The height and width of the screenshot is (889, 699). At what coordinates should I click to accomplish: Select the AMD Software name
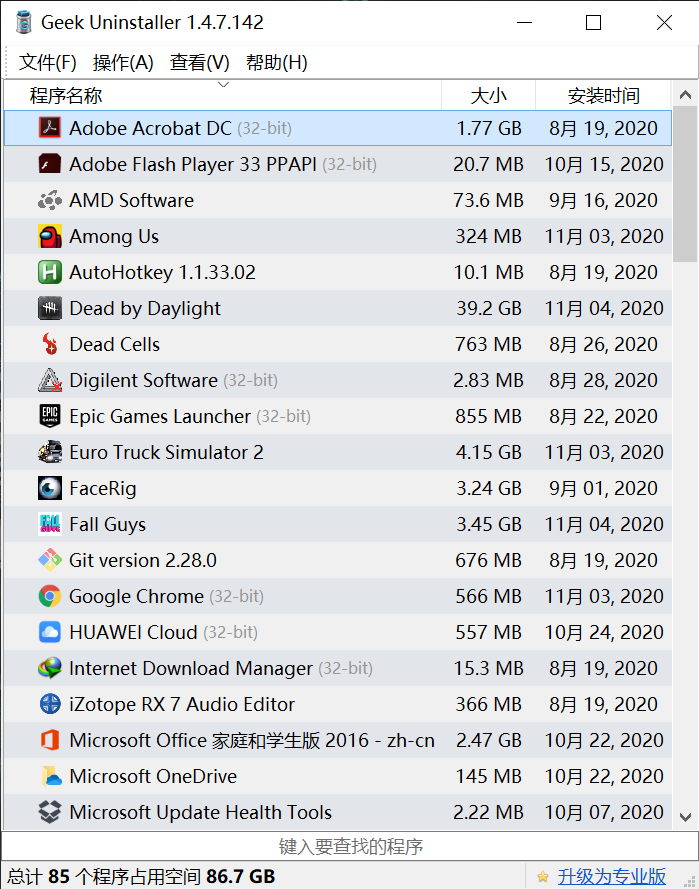[132, 200]
